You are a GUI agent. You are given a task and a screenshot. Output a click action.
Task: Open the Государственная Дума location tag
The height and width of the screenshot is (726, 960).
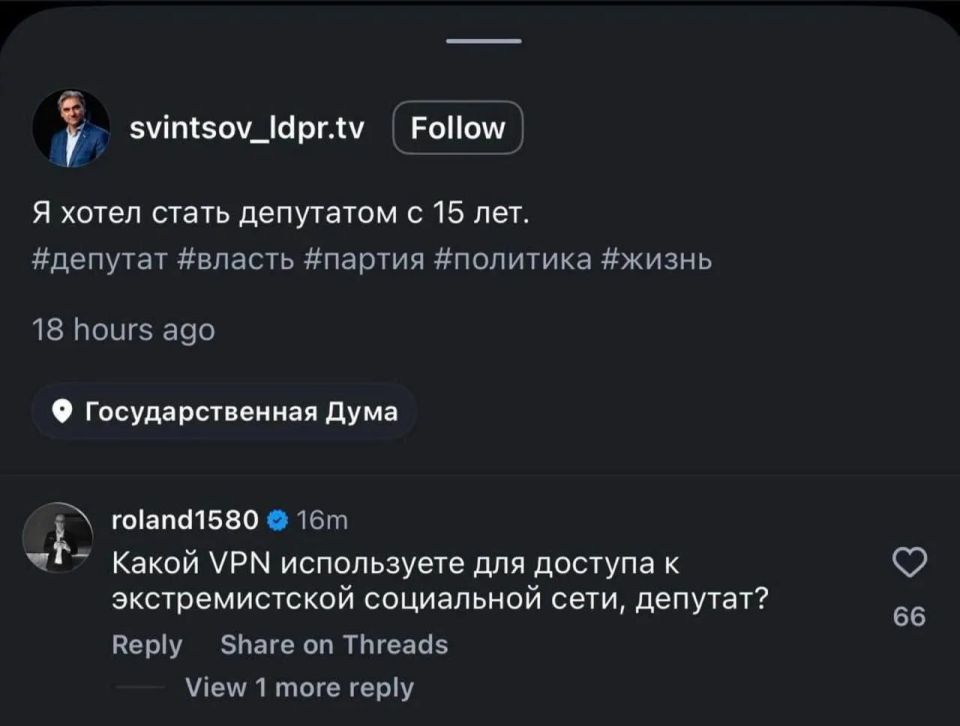click(x=243, y=409)
